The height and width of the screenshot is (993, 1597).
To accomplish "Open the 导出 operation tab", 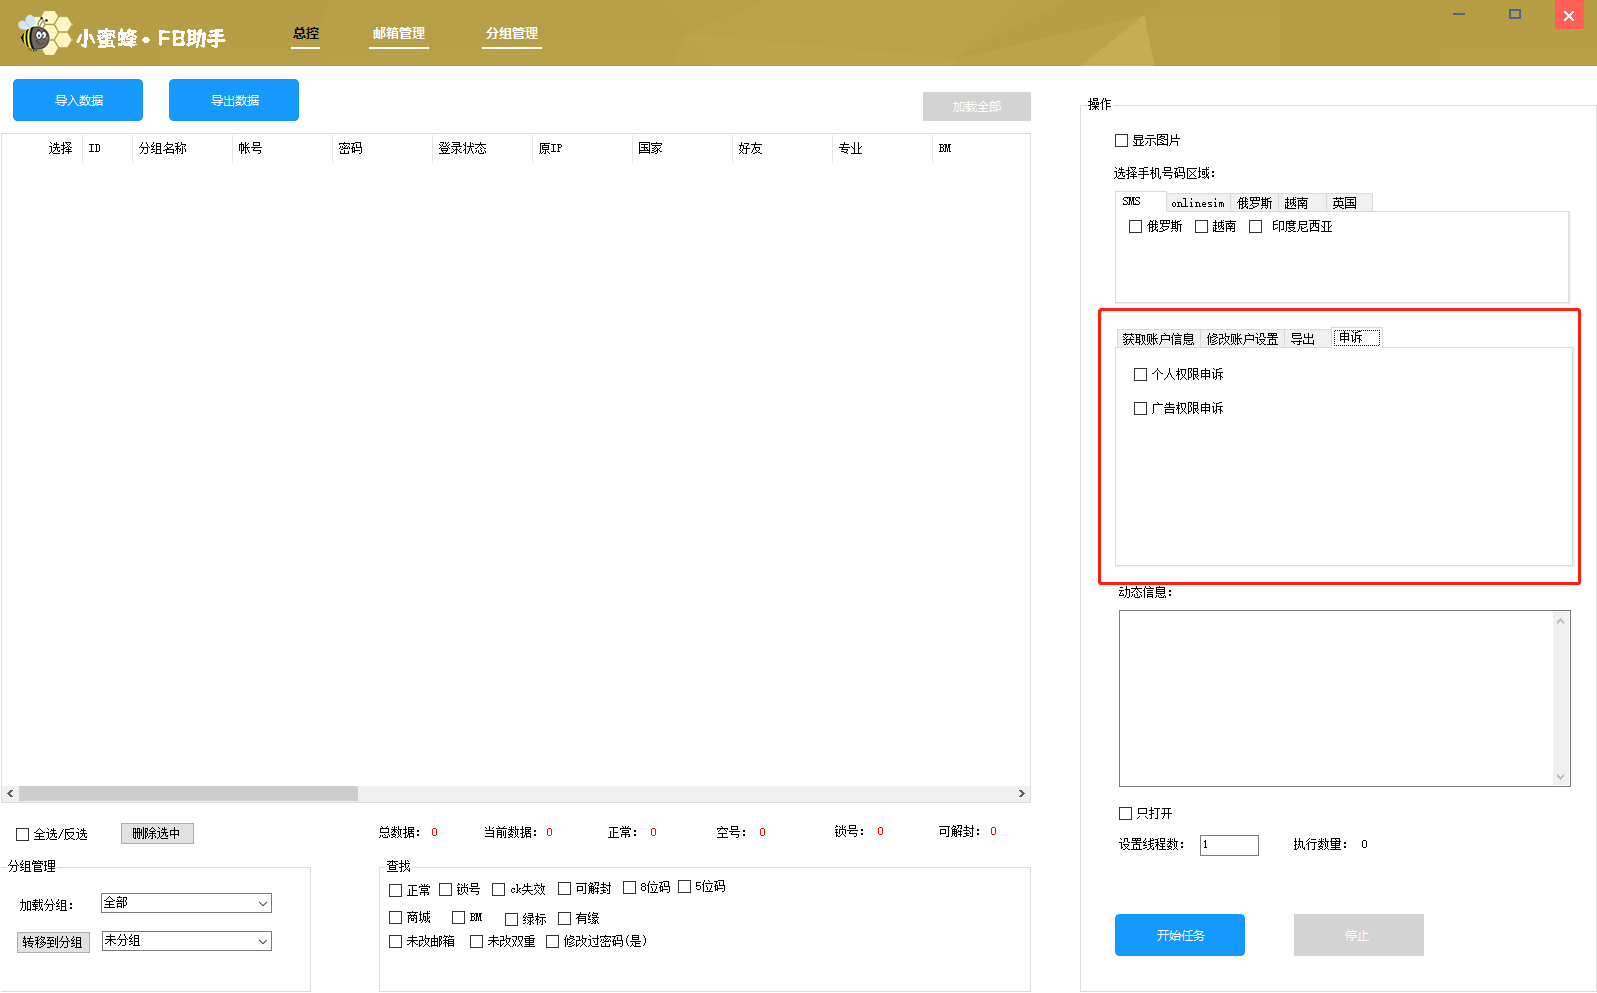I will [x=1306, y=339].
